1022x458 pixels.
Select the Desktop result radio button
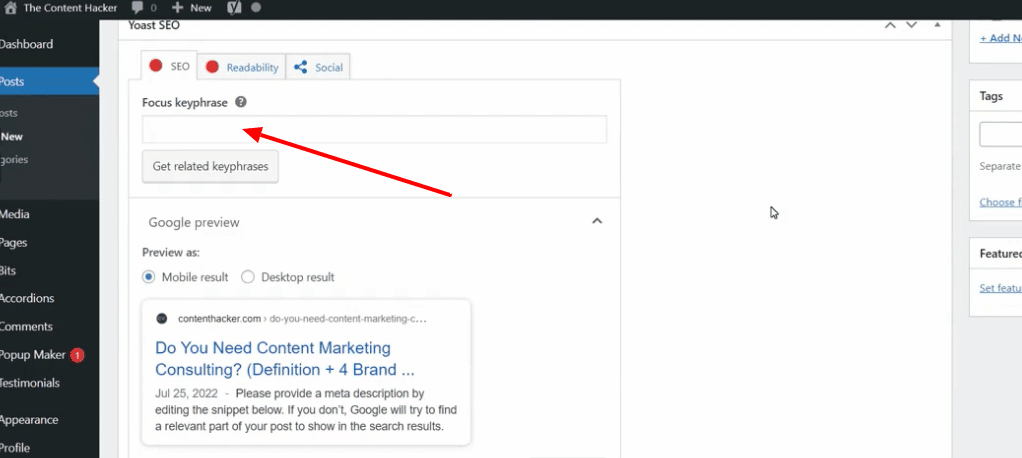pyautogui.click(x=248, y=277)
